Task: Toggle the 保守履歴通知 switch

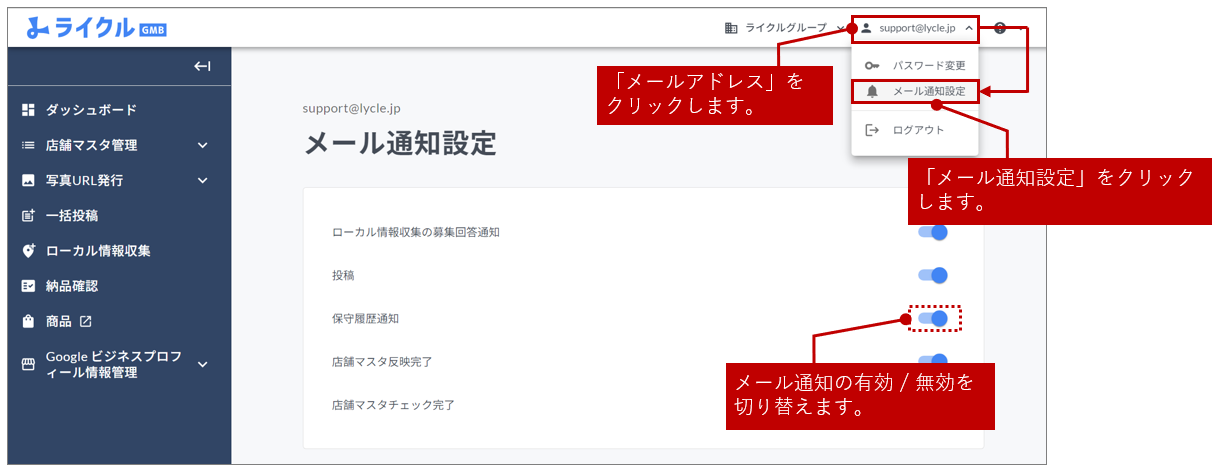Action: coord(933,319)
